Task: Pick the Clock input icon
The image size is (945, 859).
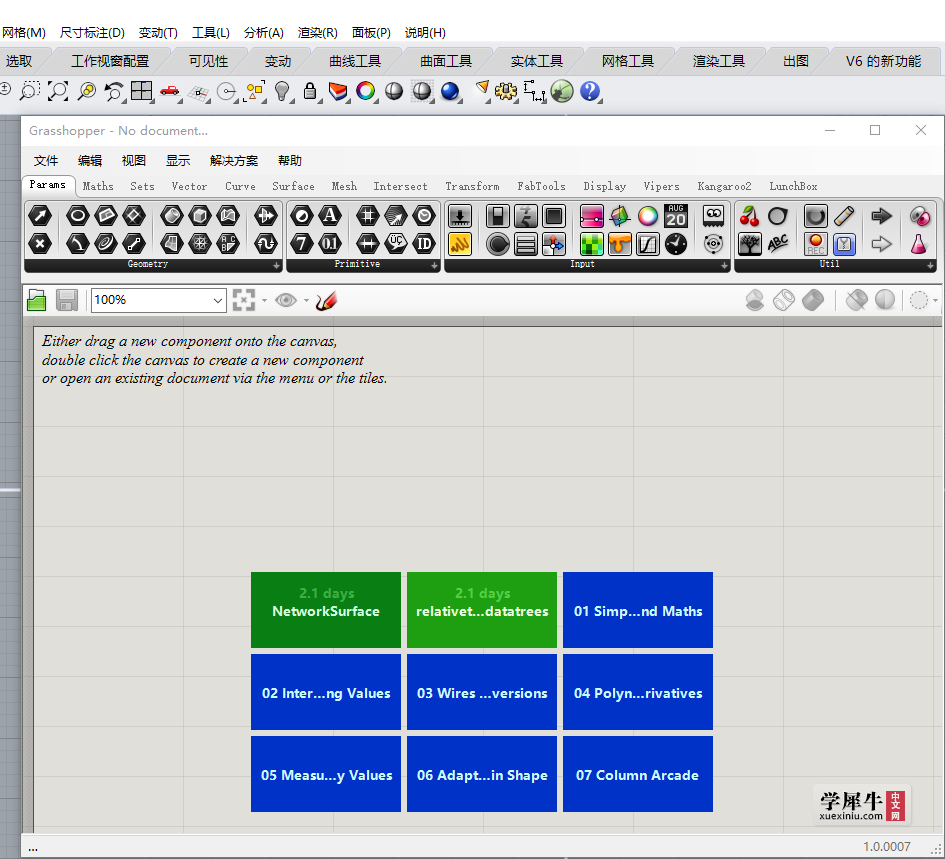Action: [676, 244]
